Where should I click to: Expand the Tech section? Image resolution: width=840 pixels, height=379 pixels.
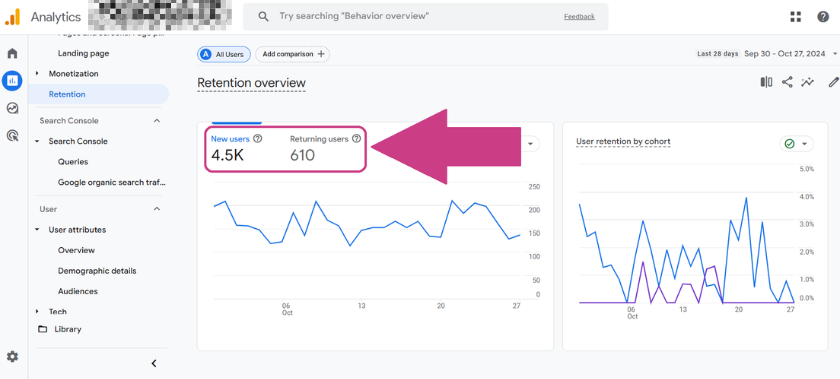(37, 311)
